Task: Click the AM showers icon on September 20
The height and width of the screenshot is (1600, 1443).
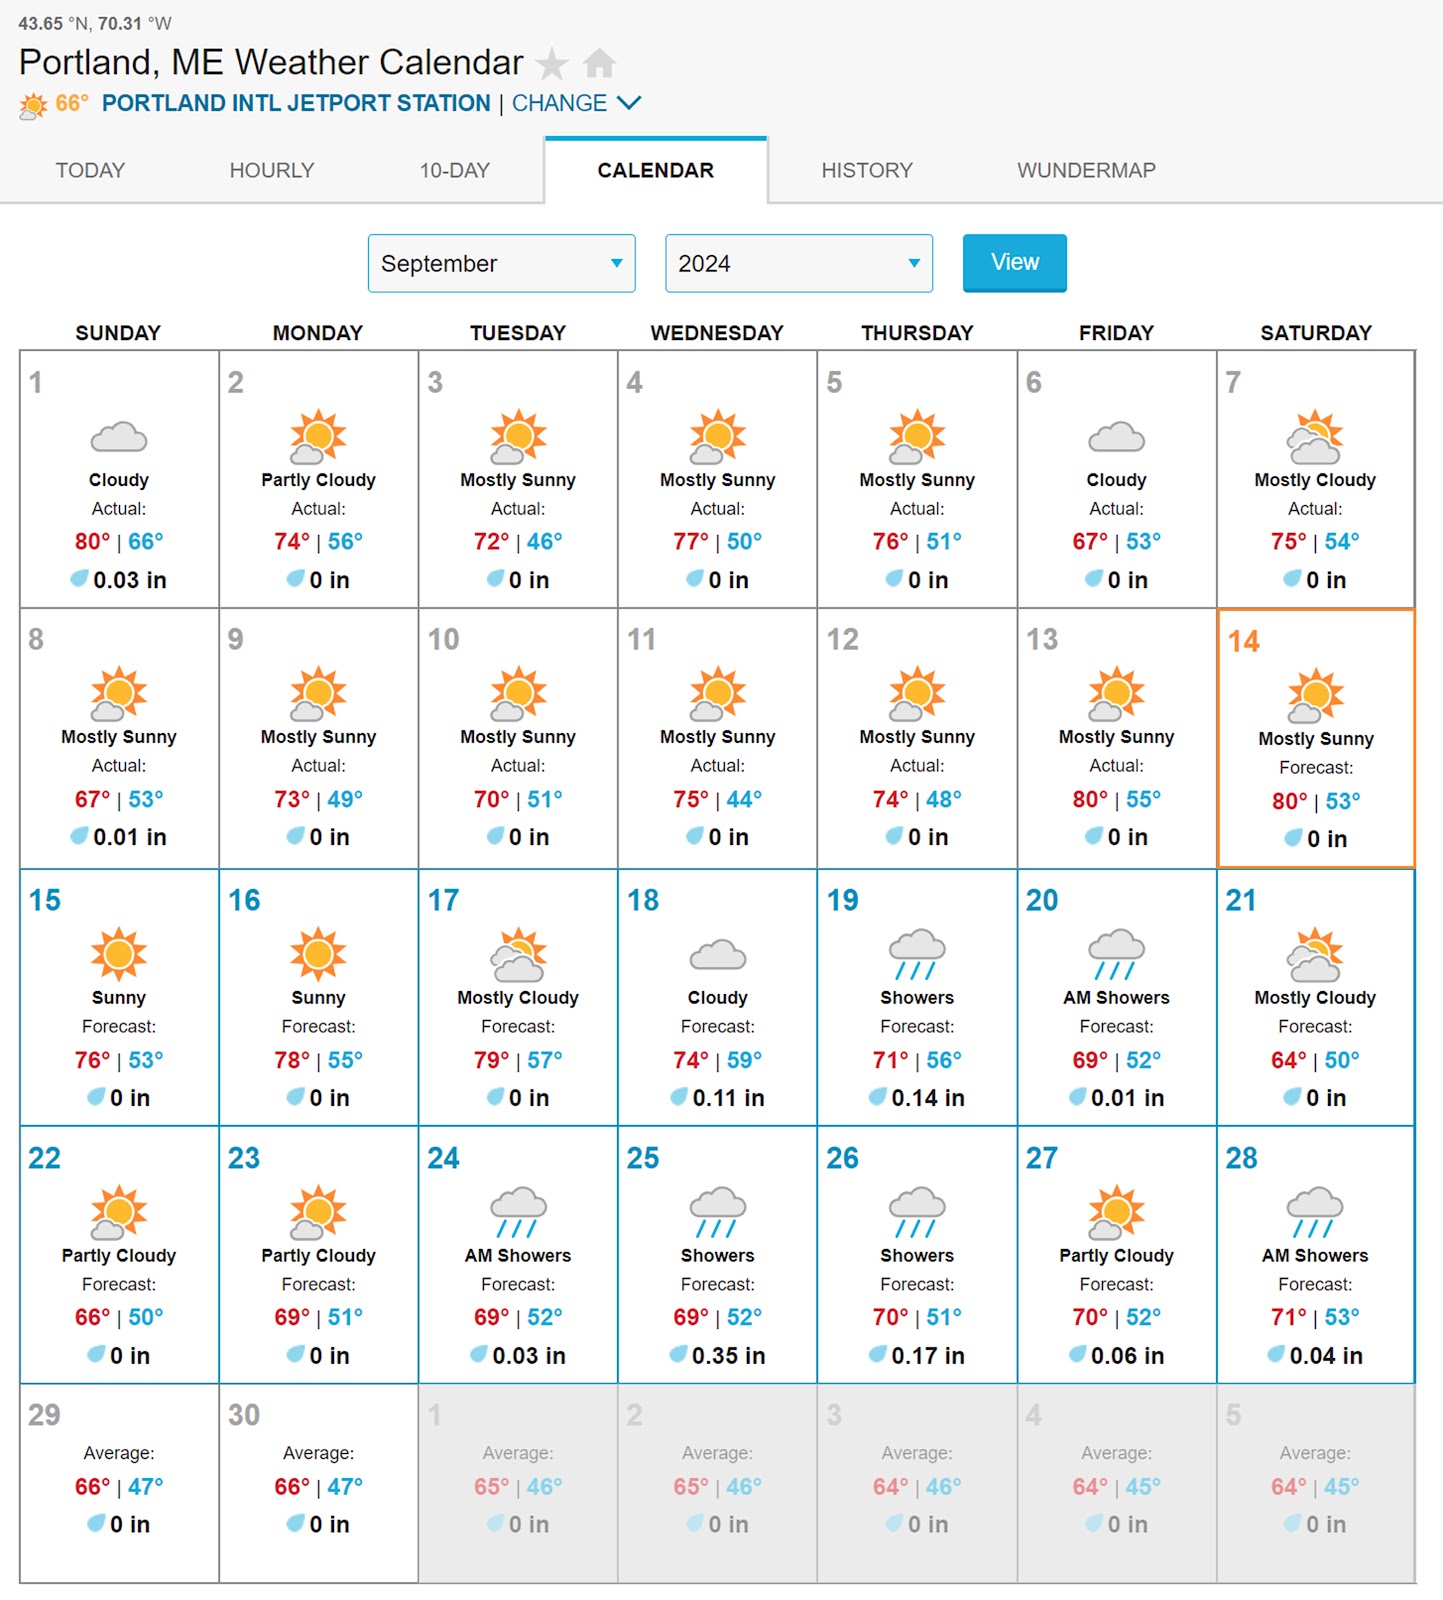Action: 1116,955
